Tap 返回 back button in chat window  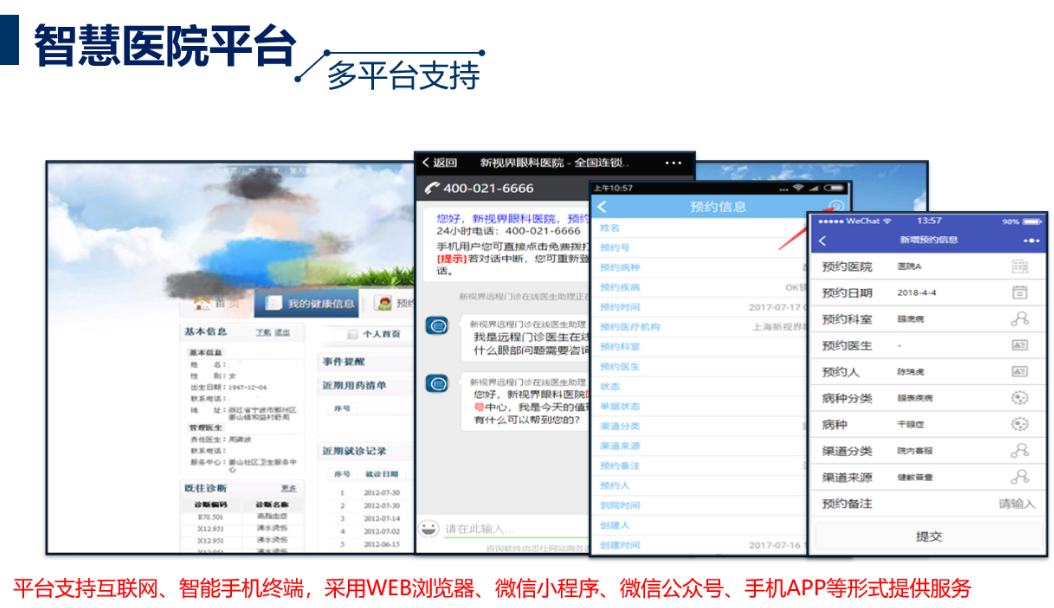coord(440,163)
